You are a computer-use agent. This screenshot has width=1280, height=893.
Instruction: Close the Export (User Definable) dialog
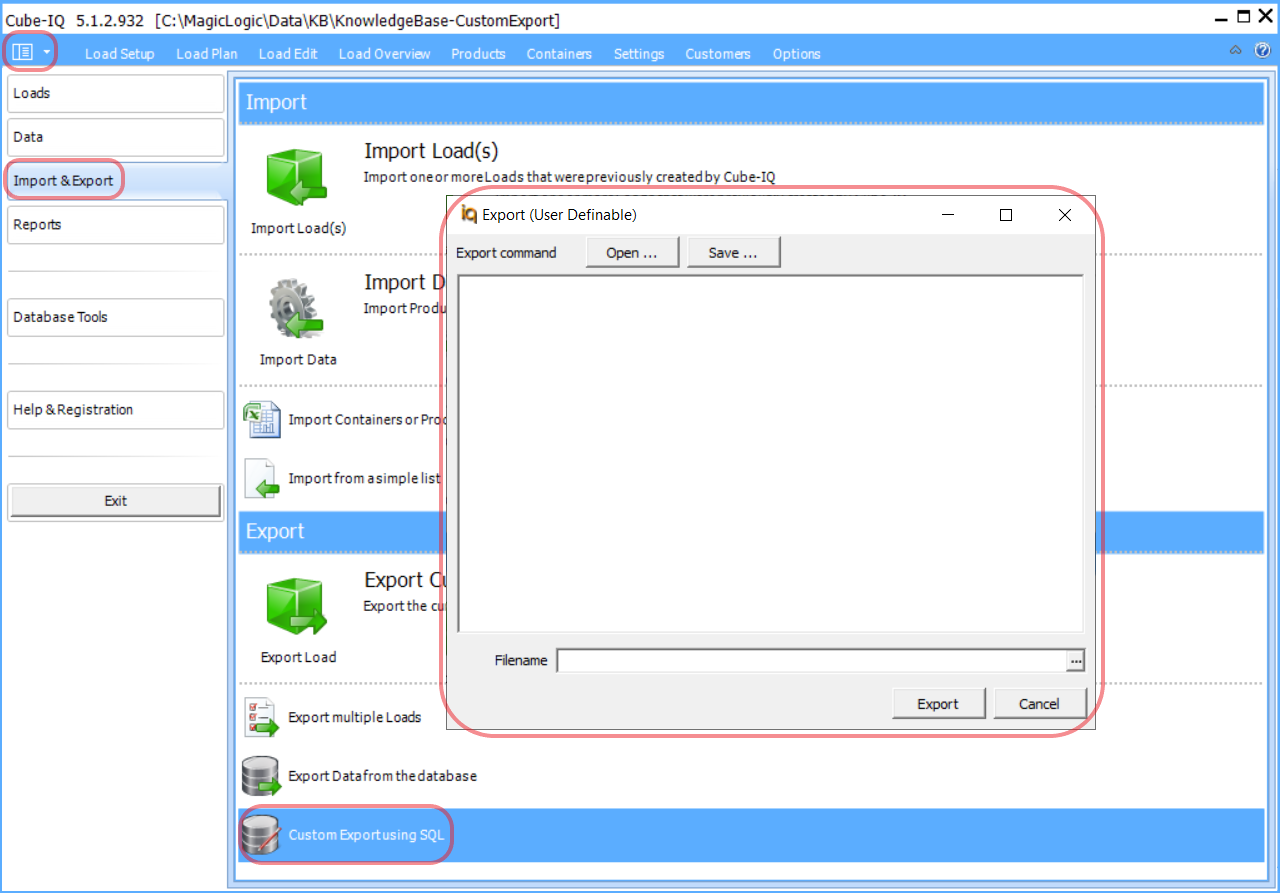pyautogui.click(x=1065, y=215)
